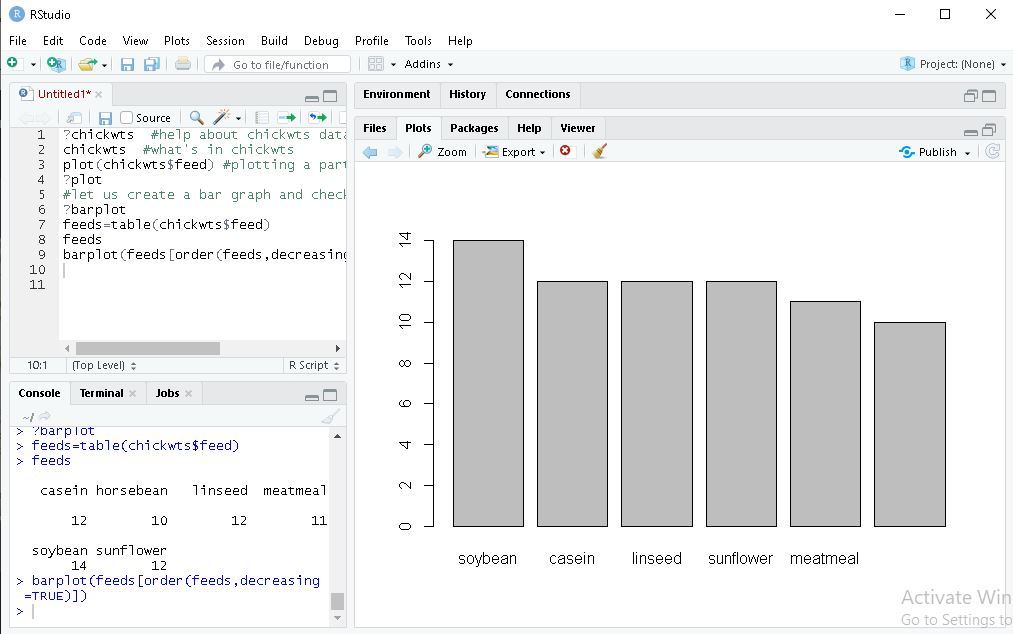Viewport: 1013px width, 634px height.
Task: Run the current line of code
Action: pos(289,117)
